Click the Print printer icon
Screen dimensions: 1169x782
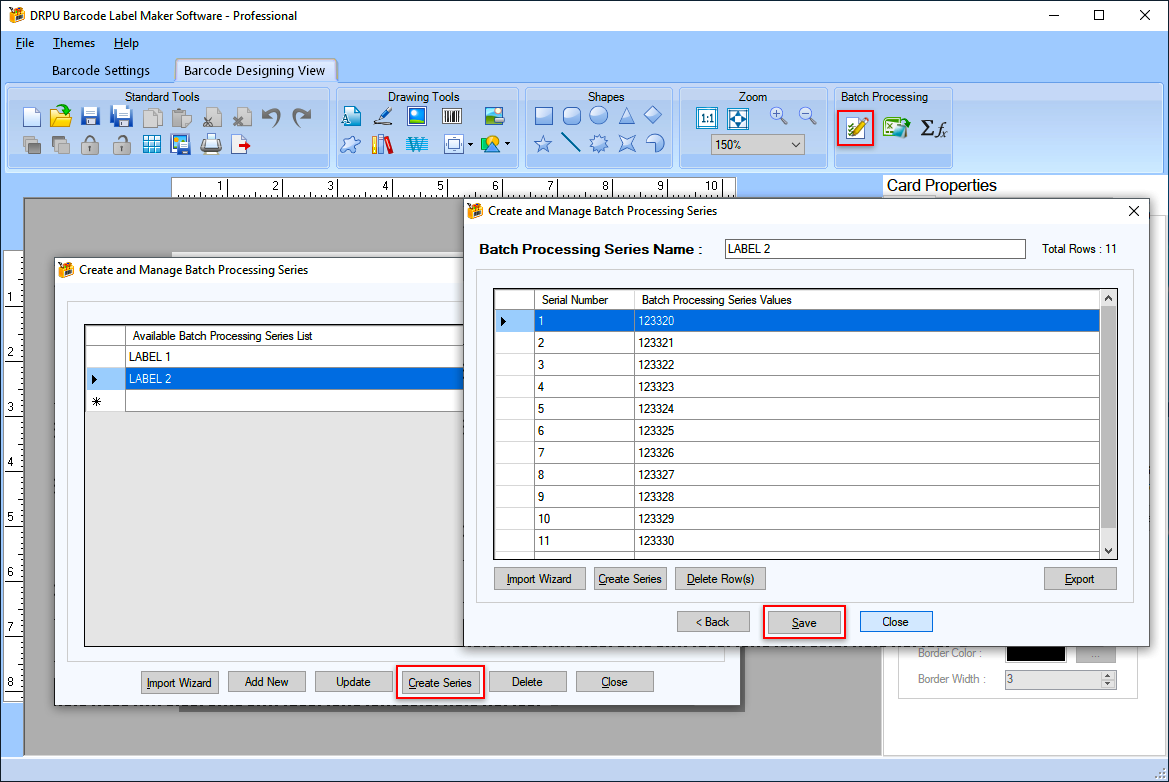pyautogui.click(x=211, y=144)
